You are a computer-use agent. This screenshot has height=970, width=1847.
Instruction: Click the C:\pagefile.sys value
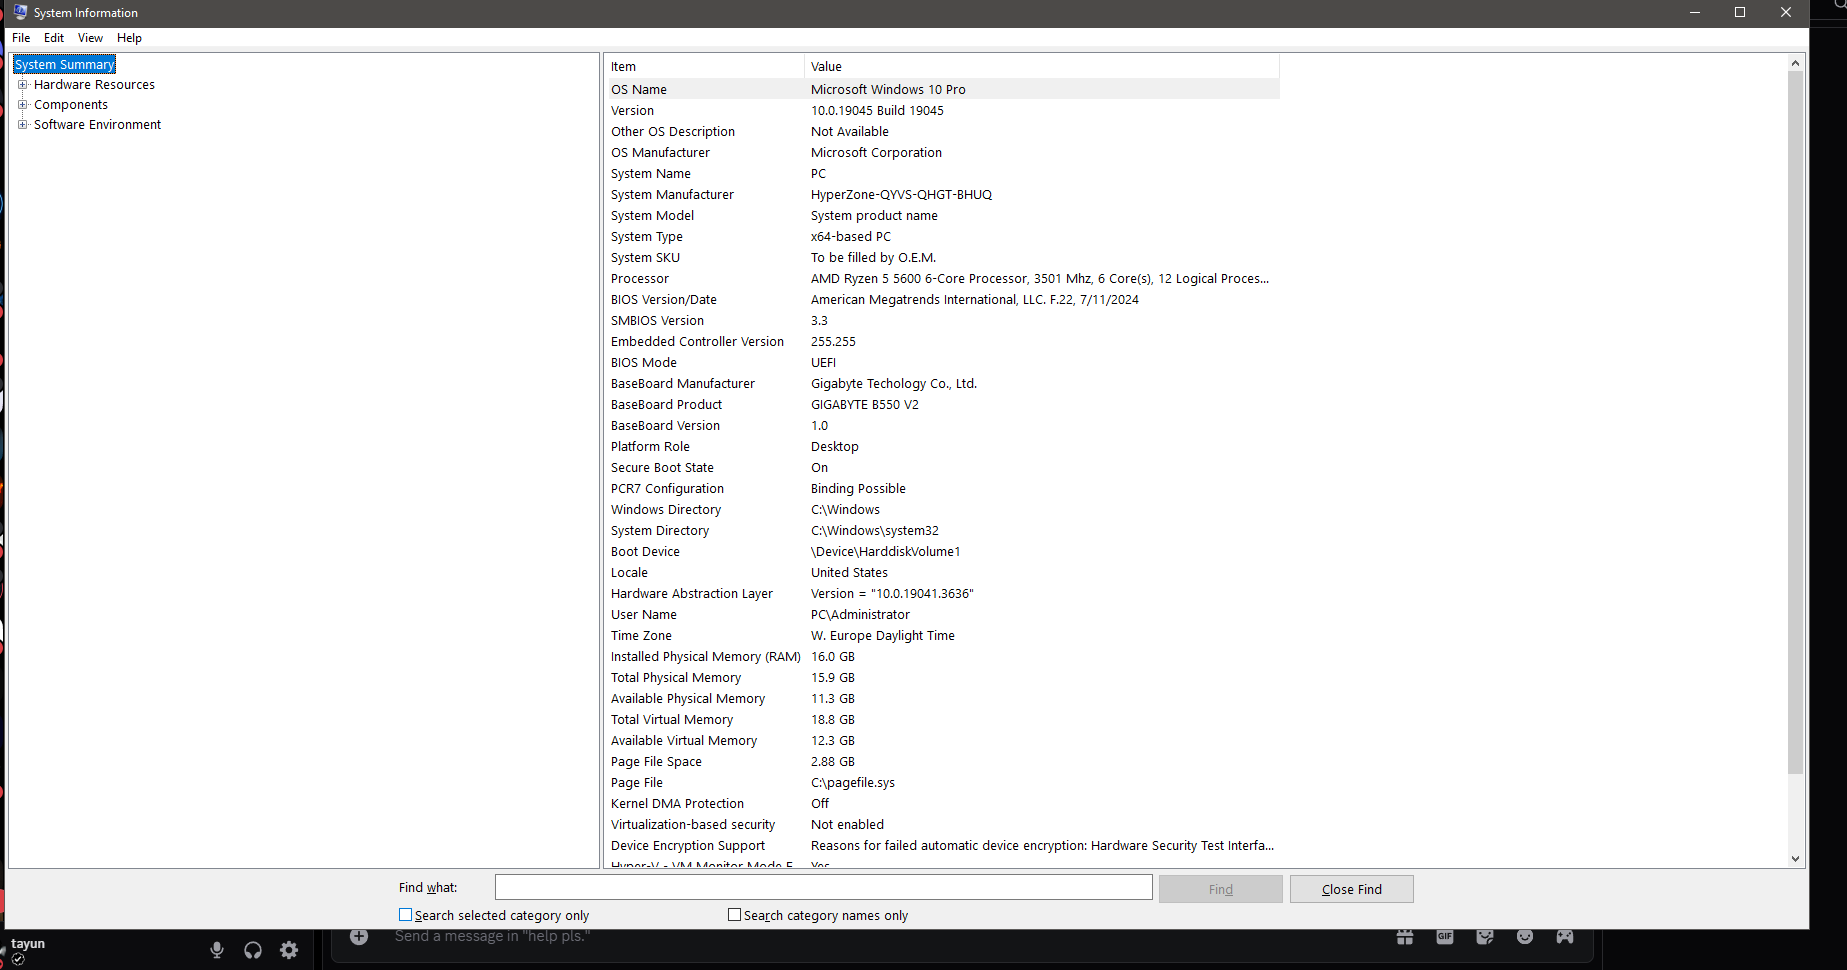(x=853, y=783)
